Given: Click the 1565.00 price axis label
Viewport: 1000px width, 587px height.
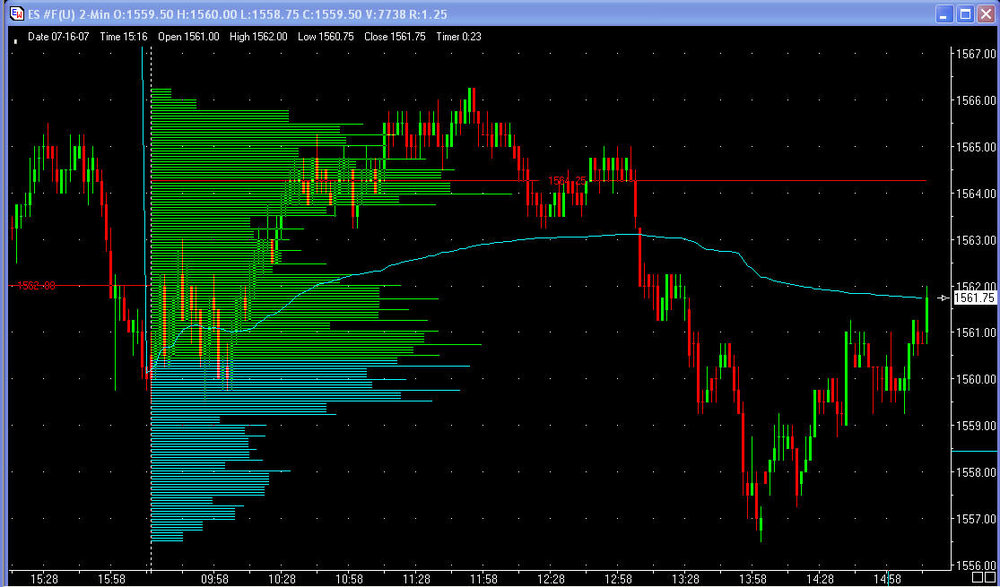Looking at the screenshot, I should 974,147.
